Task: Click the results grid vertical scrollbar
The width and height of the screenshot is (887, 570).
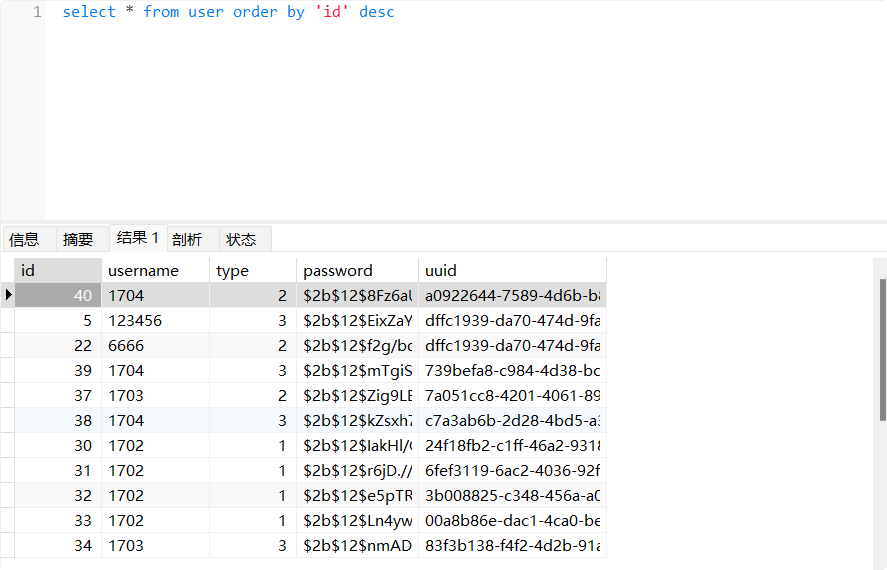Action: (x=880, y=340)
